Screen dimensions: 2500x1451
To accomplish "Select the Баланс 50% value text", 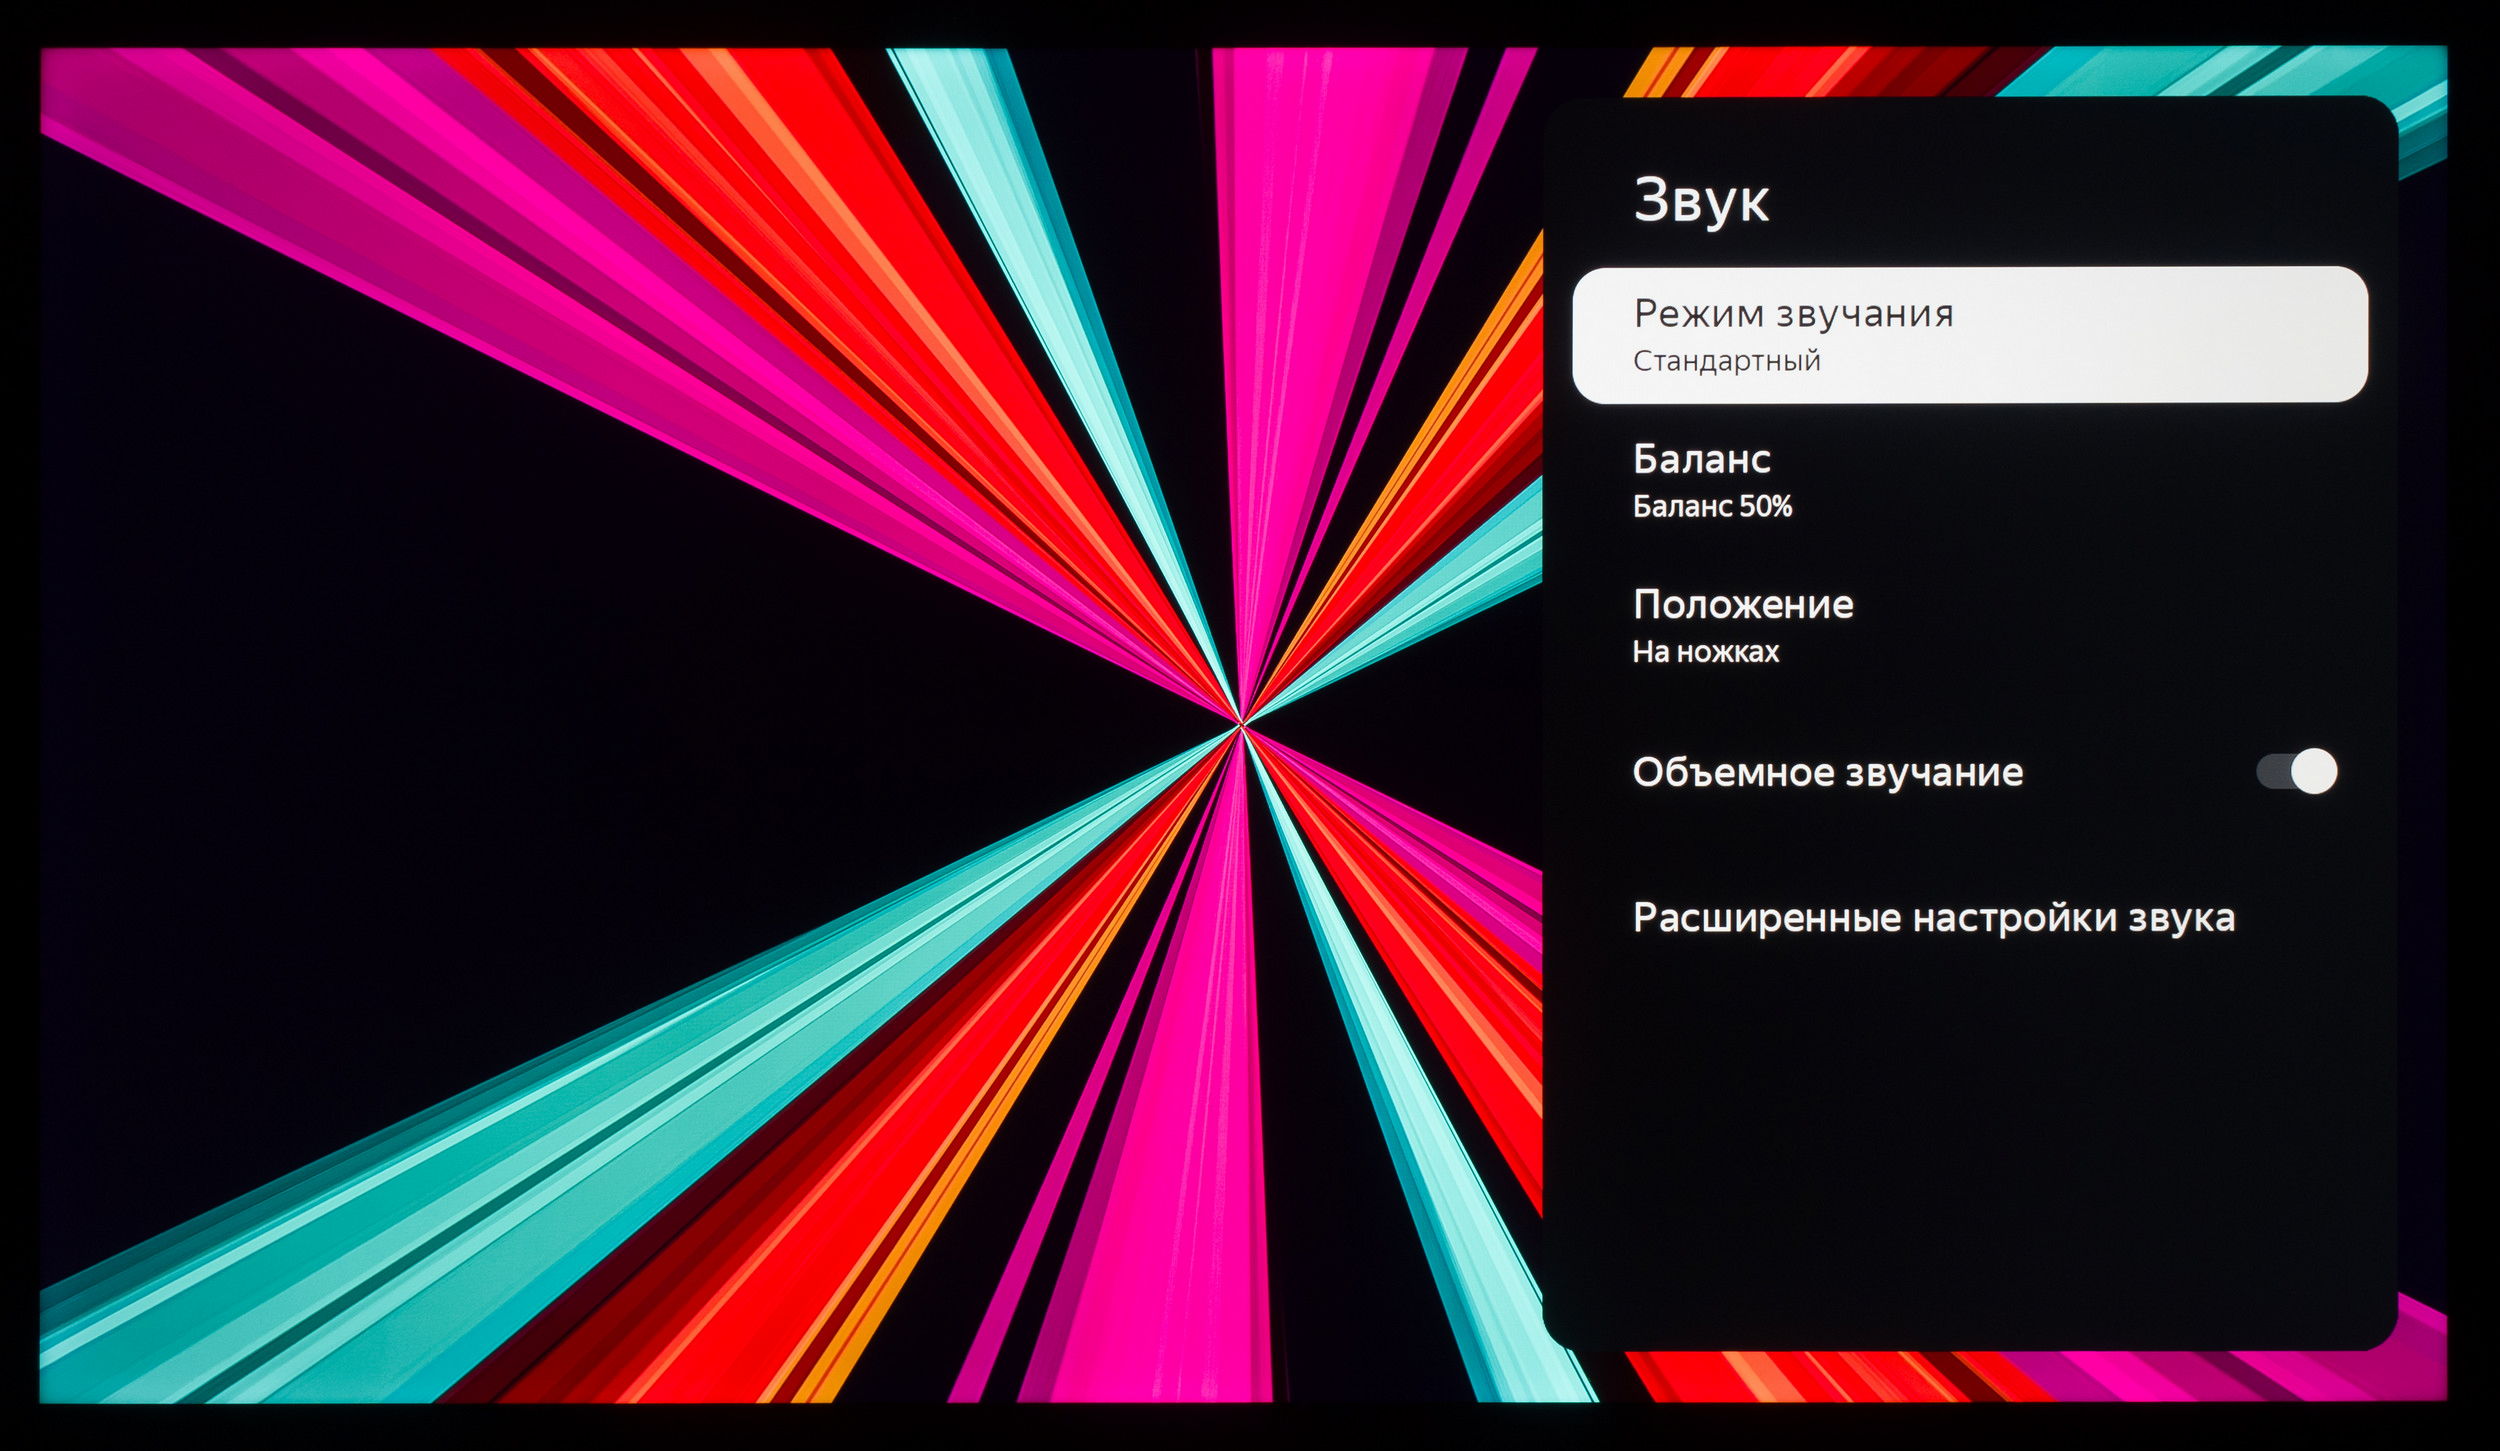I will tap(1711, 507).
